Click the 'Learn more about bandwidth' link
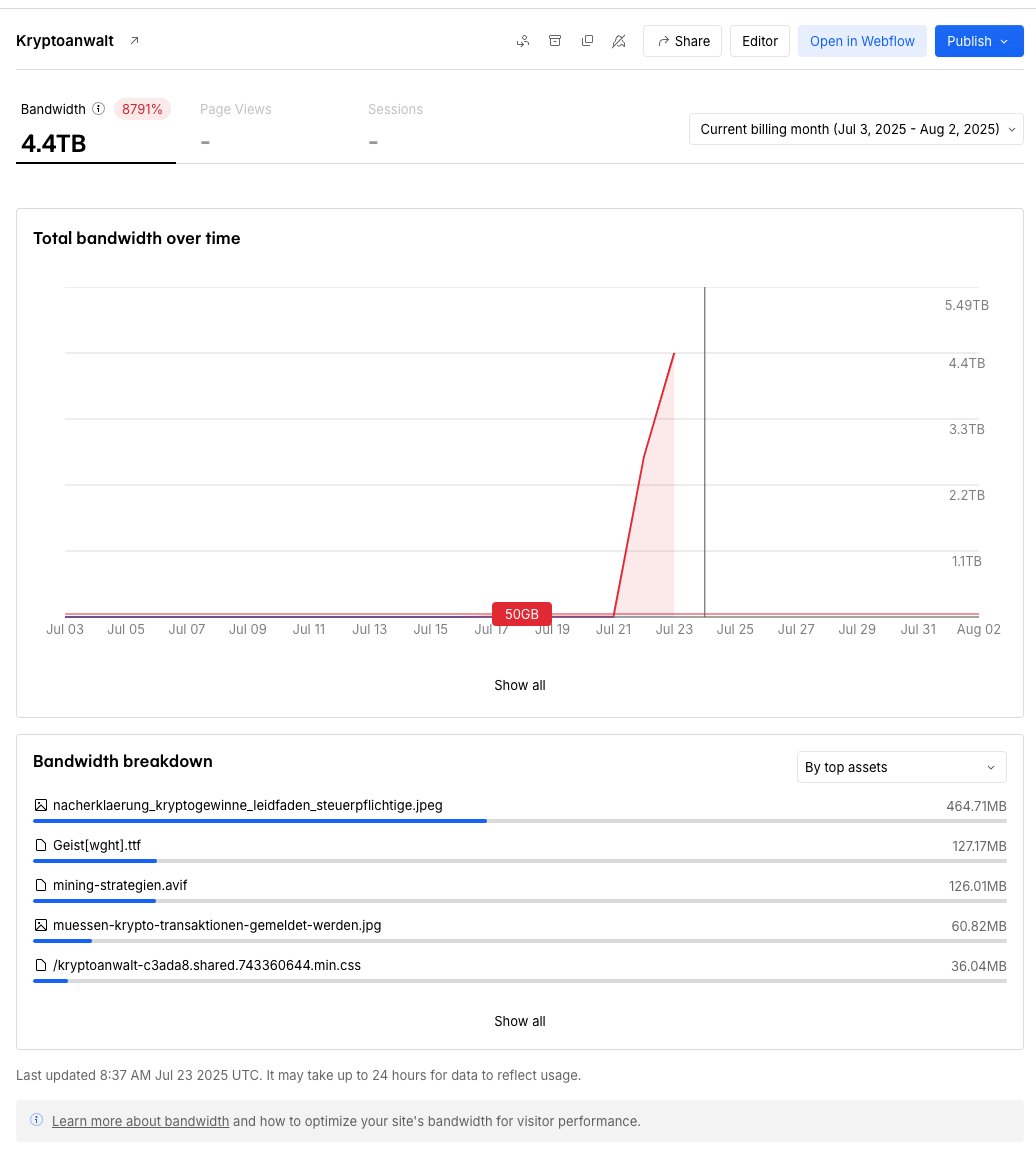Screen dimensions: 1036x1176 140,1120
